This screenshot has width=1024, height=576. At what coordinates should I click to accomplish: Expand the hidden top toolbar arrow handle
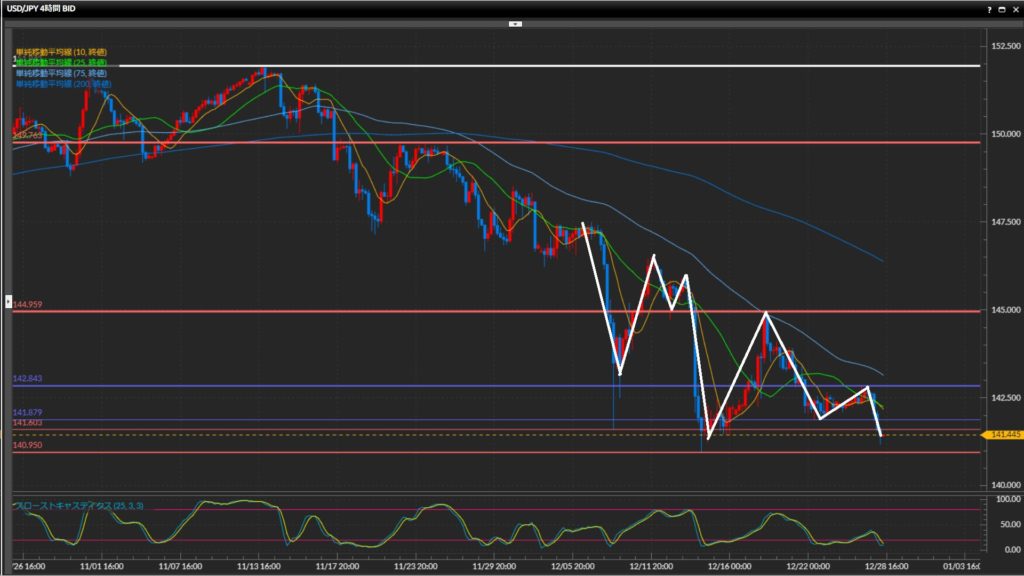click(x=514, y=23)
